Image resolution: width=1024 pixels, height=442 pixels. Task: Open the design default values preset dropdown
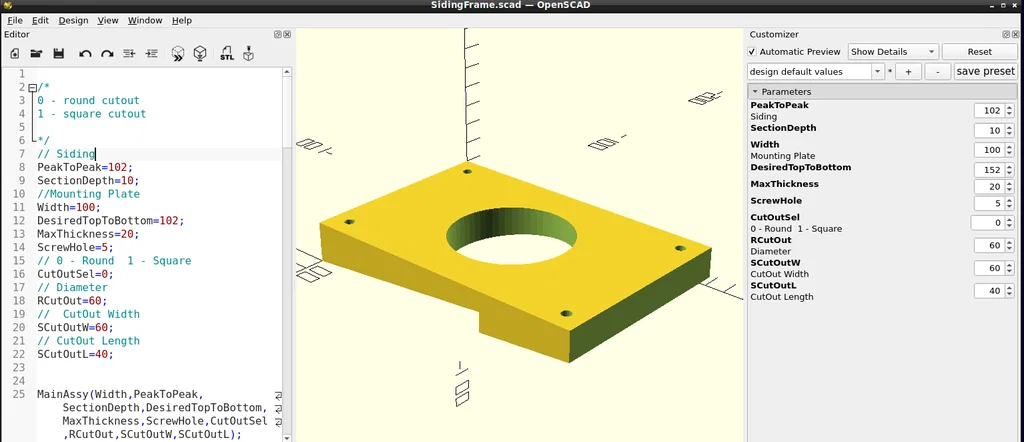point(816,71)
